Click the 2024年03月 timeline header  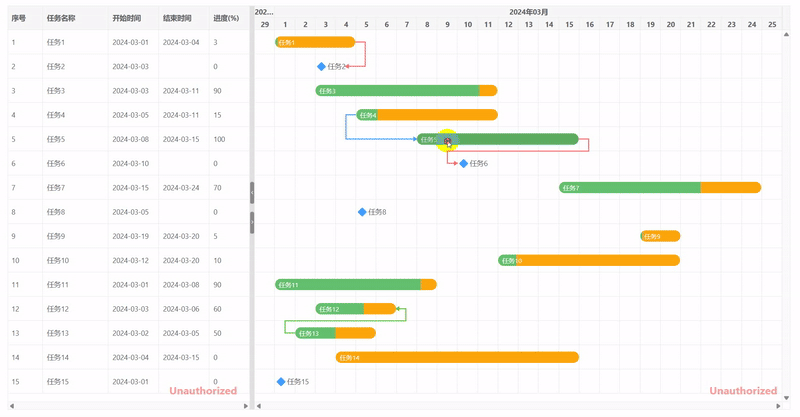529,12
